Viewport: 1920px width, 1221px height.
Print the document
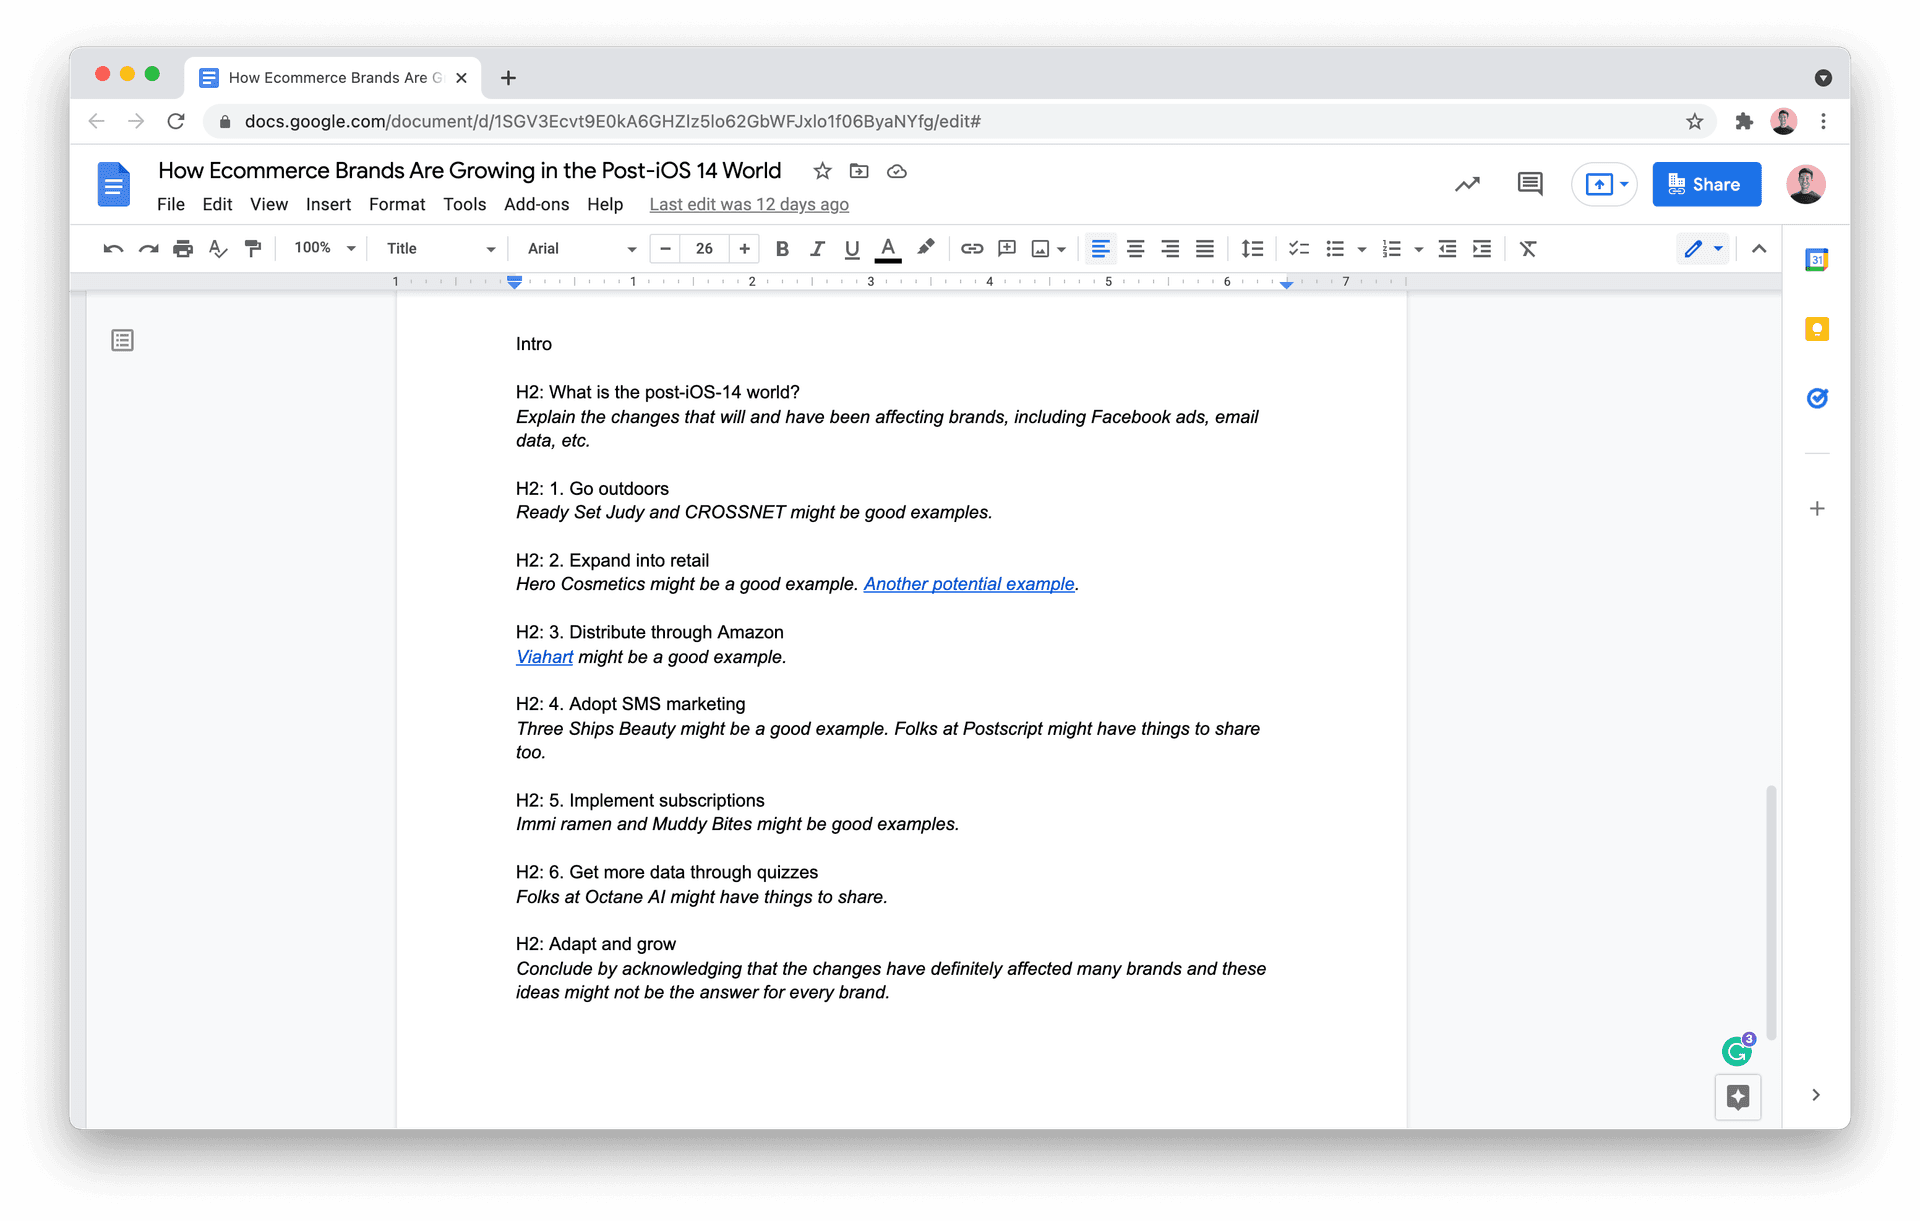(183, 249)
